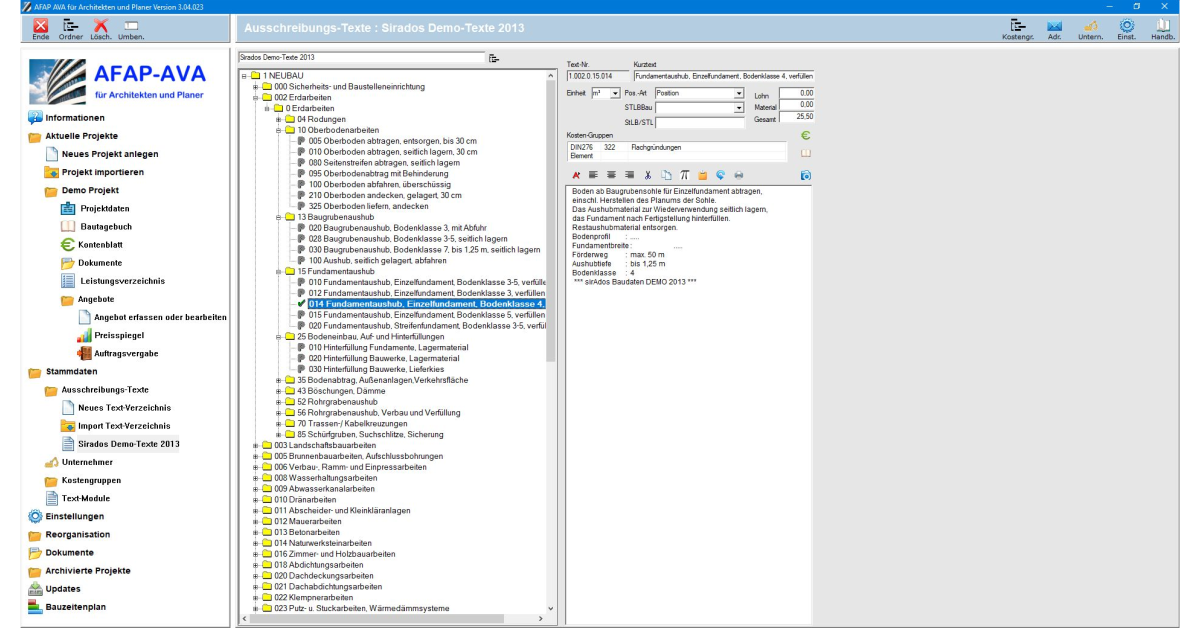Click the blue camera icon

pyautogui.click(x=805, y=175)
